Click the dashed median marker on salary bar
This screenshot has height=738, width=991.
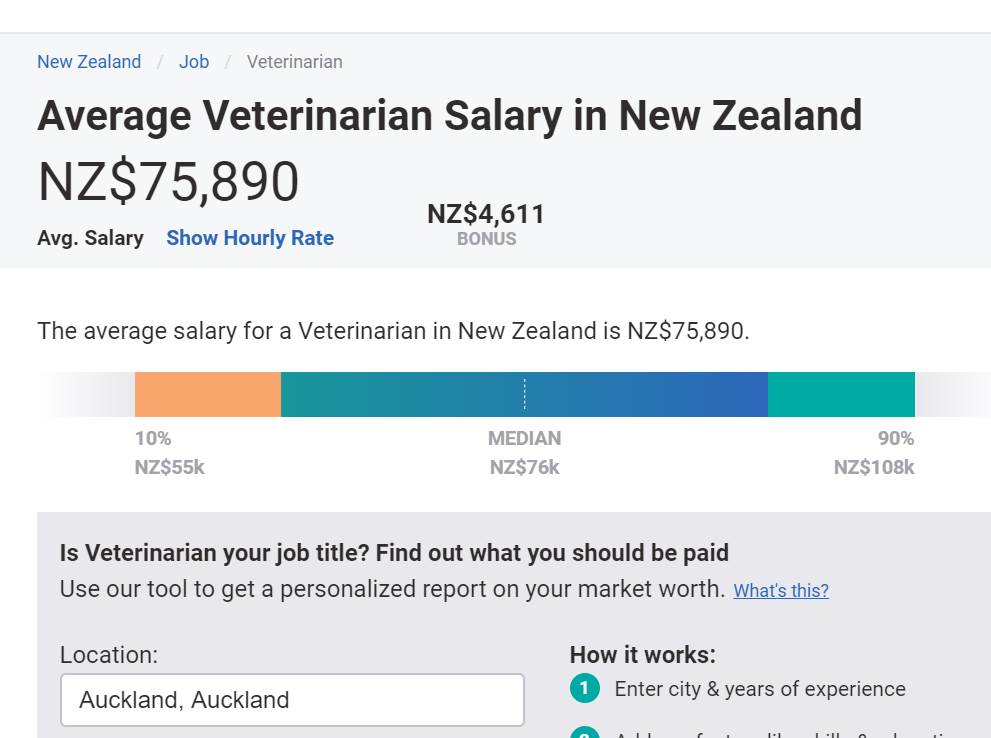click(x=524, y=394)
